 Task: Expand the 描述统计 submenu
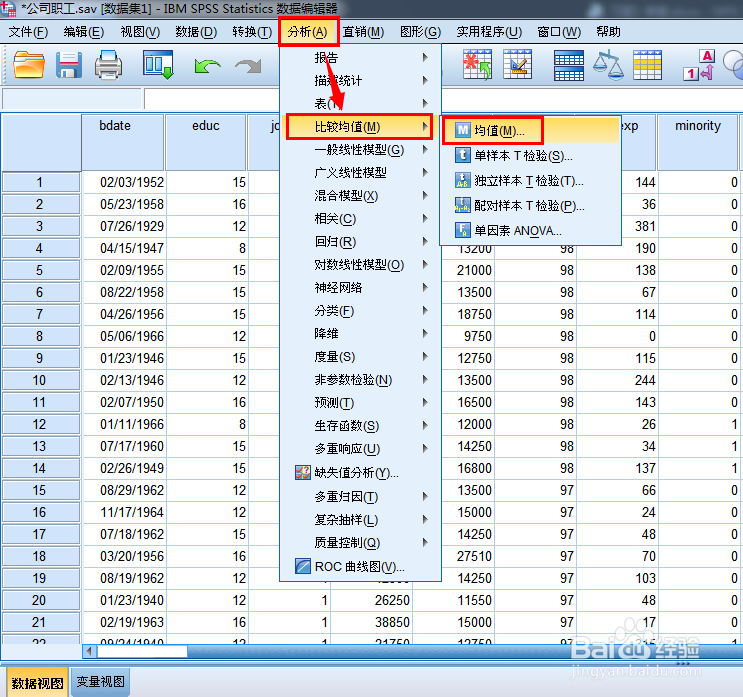361,81
